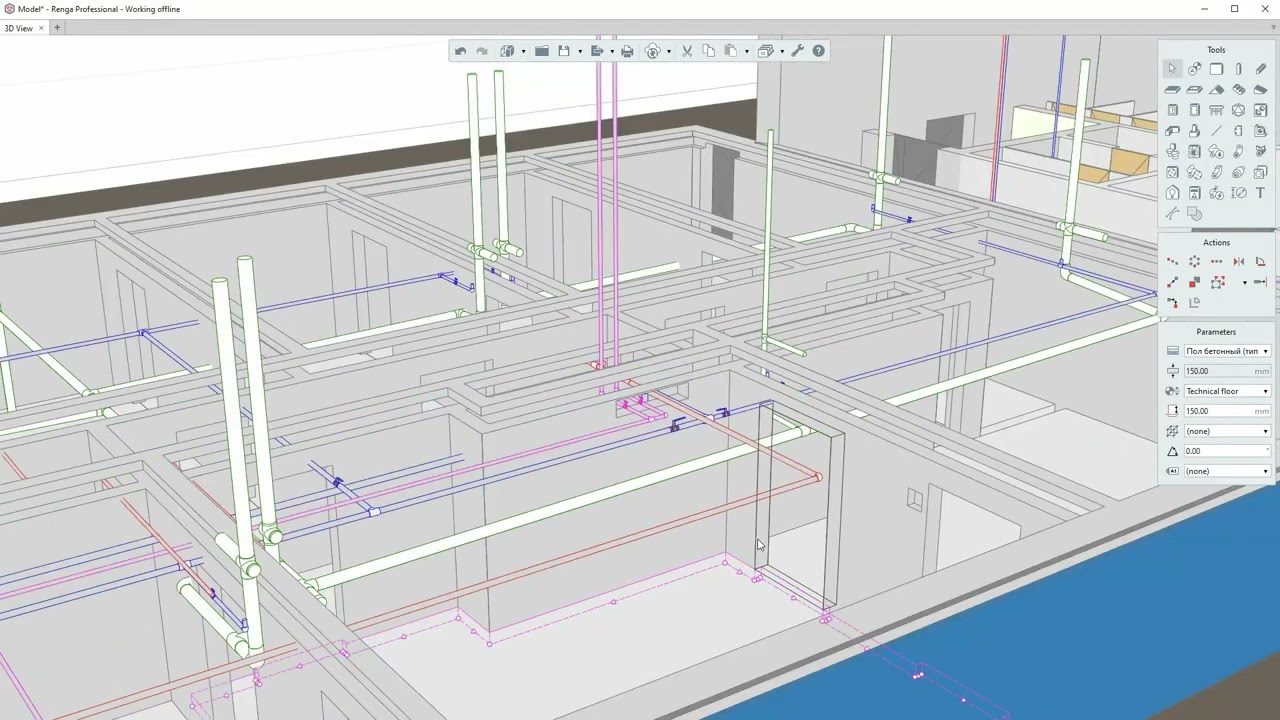Click the circular array action icon

click(1194, 261)
